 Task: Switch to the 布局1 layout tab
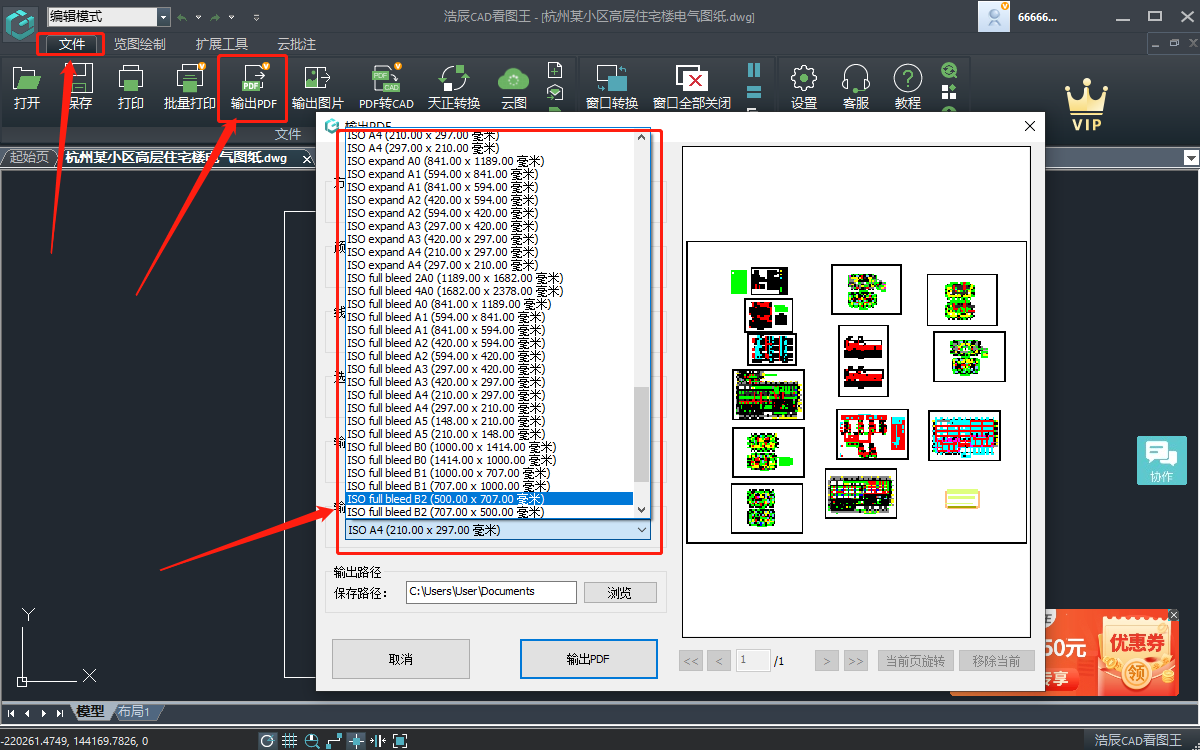coord(134,712)
